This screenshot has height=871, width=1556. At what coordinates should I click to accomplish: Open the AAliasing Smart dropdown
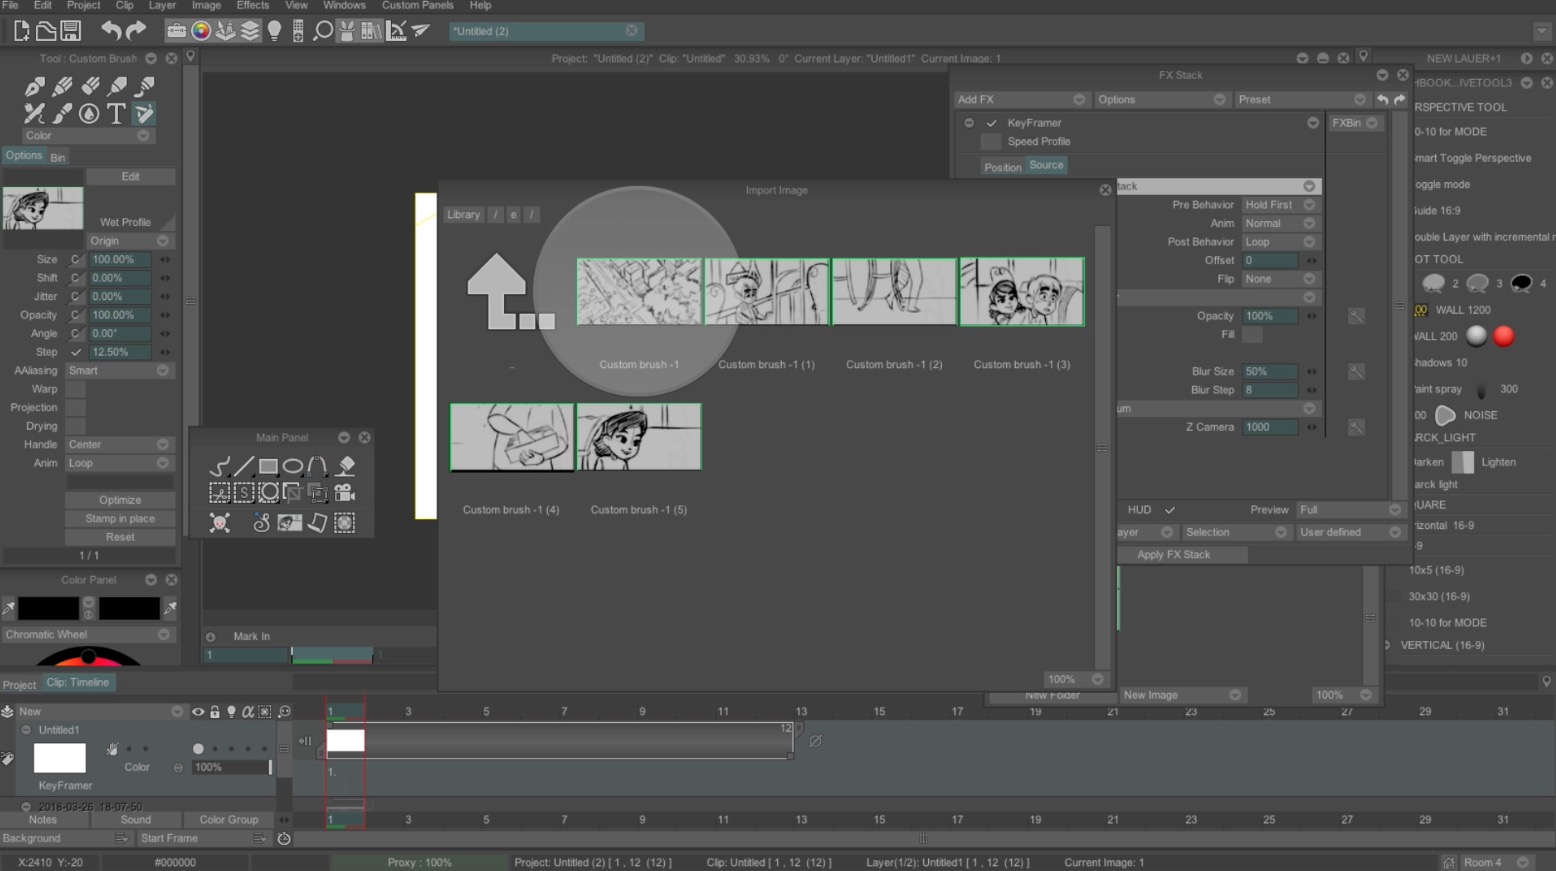coord(120,371)
